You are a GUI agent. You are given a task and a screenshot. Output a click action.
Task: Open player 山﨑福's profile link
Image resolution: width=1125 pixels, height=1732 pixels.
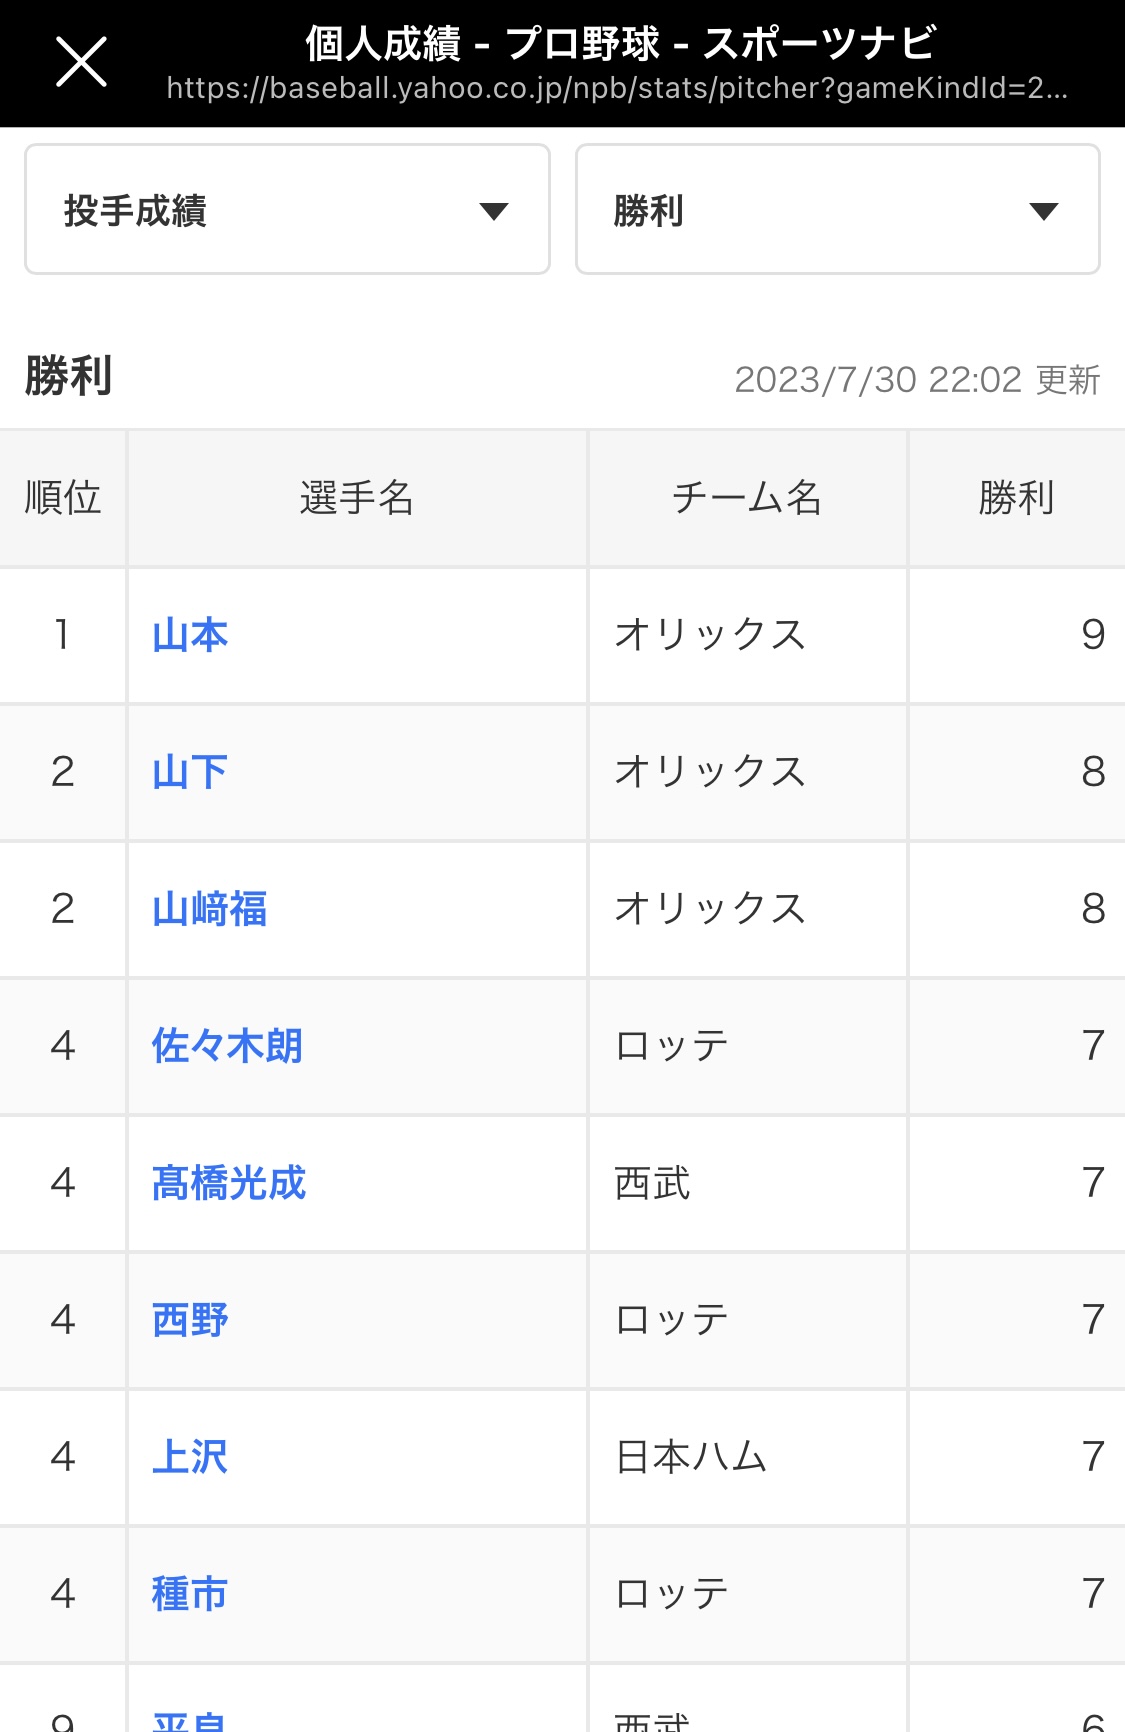209,909
